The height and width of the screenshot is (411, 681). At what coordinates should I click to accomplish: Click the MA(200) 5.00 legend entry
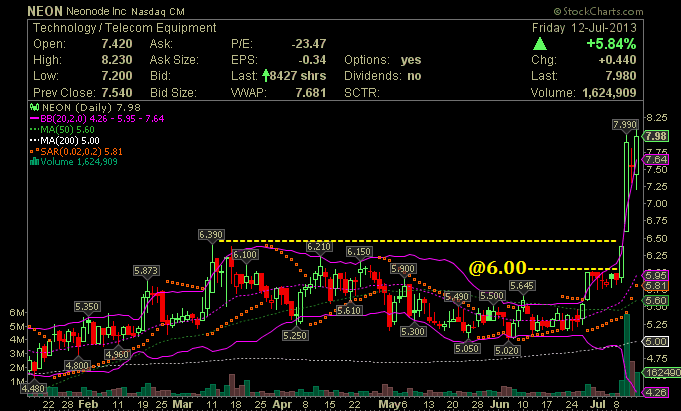[x=64, y=140]
